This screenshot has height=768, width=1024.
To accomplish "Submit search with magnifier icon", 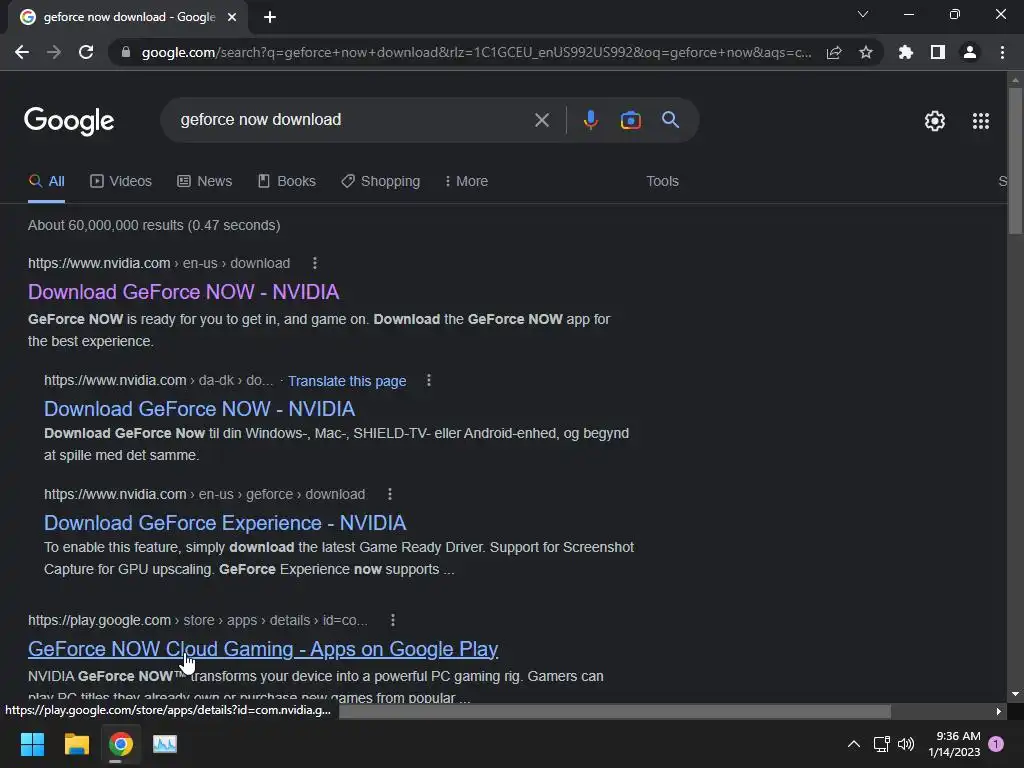I will click(x=671, y=120).
